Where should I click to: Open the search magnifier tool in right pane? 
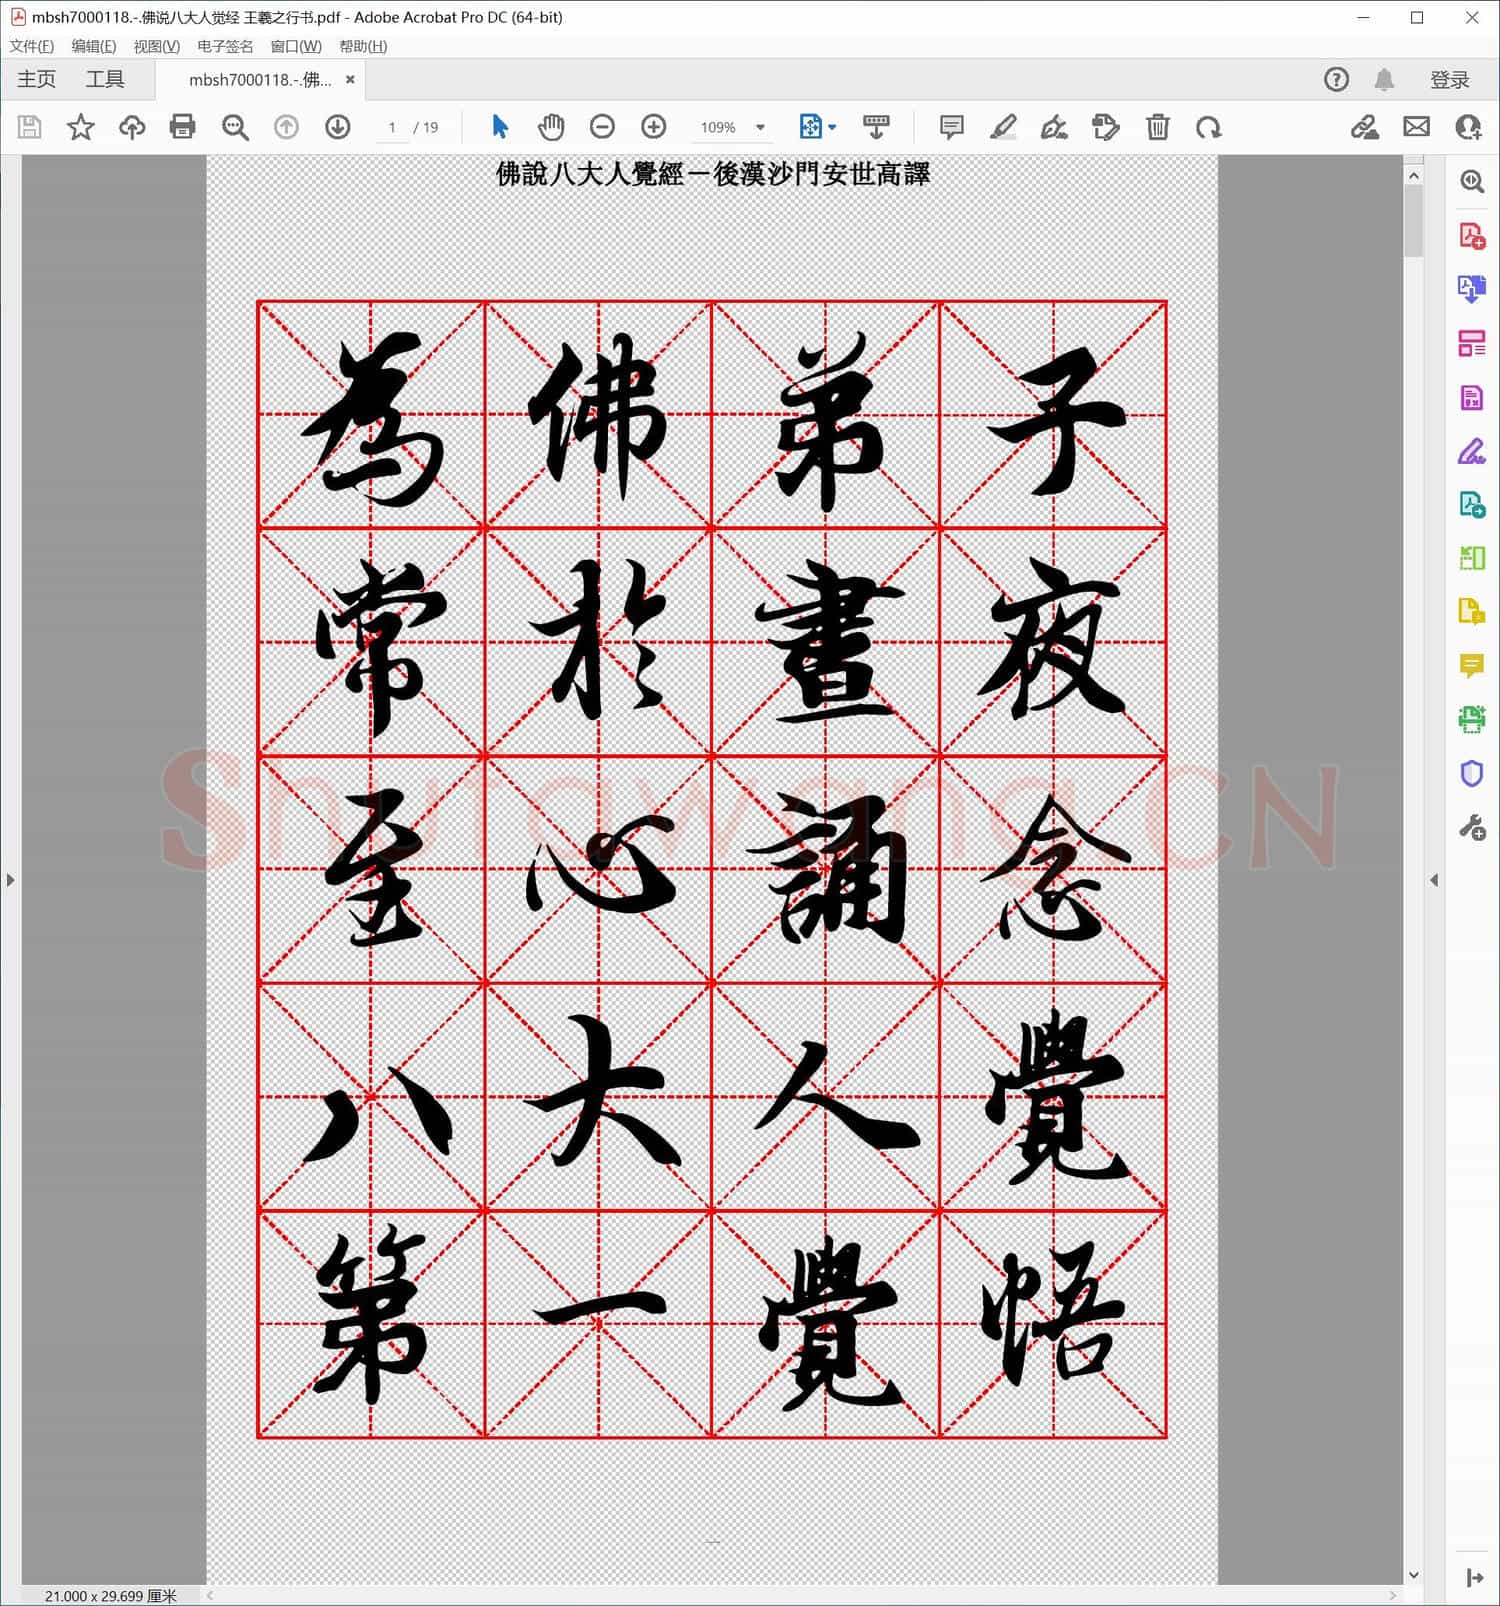coord(1471,181)
